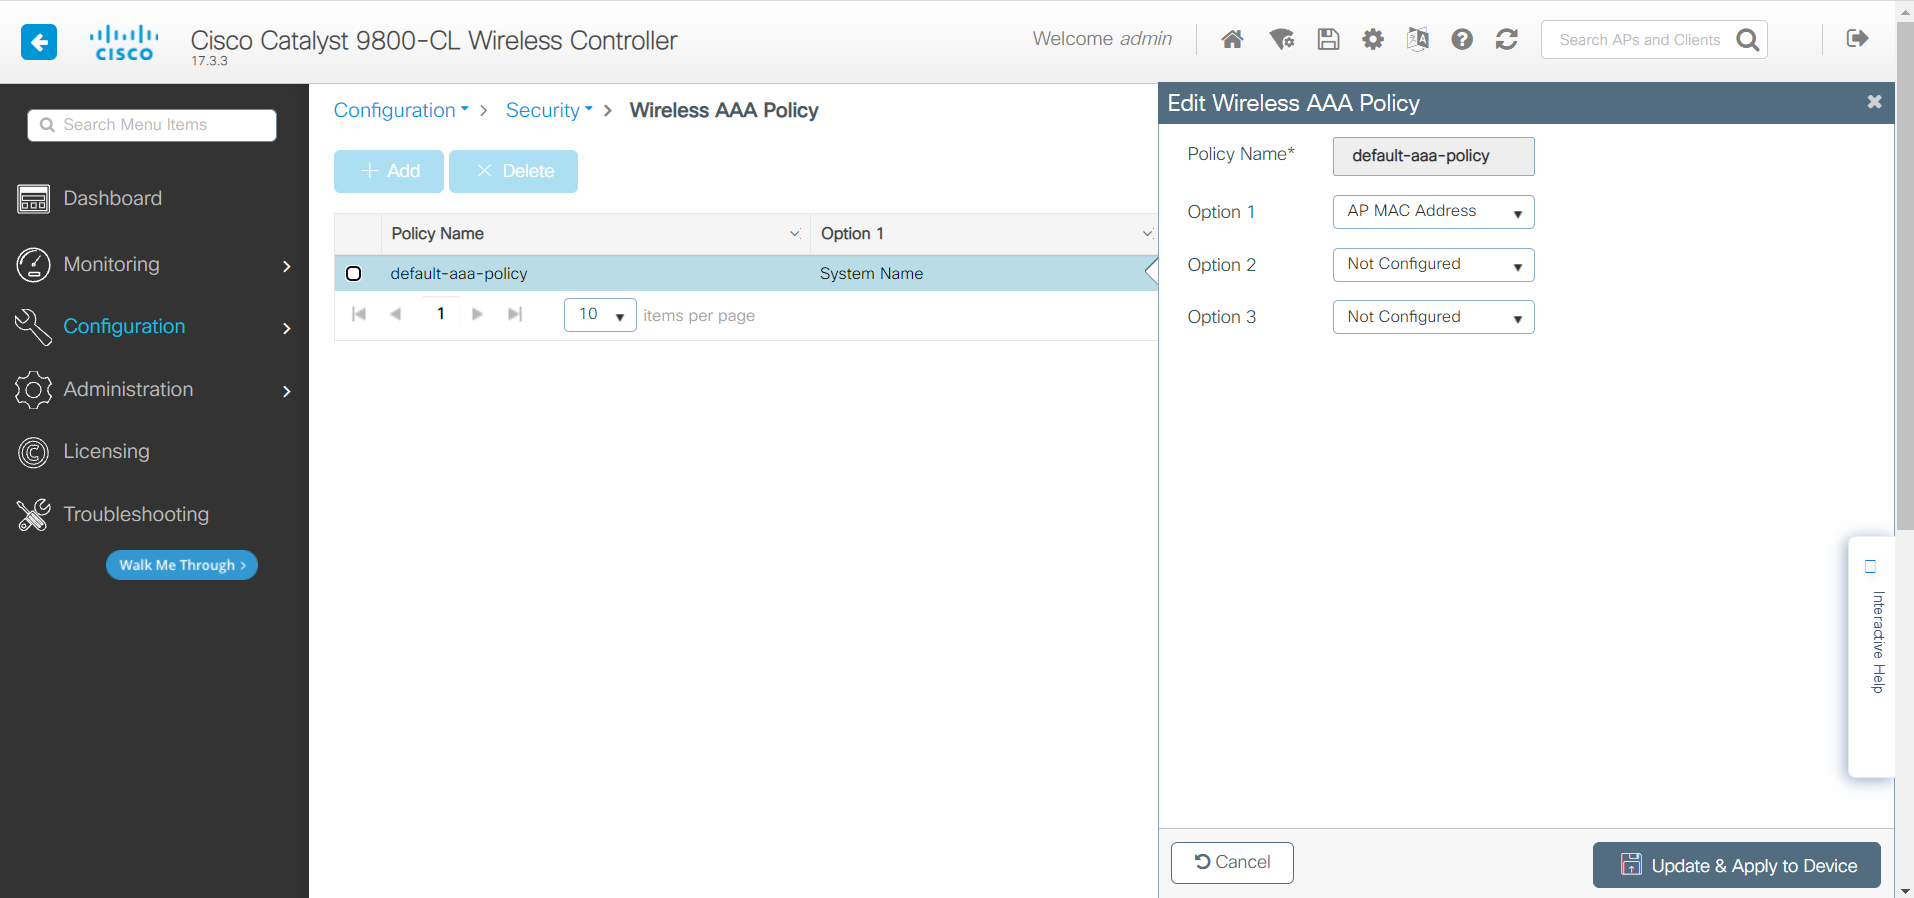Click the magnifier icon beside Search APs and Clients
1914x898 pixels.
click(1747, 40)
